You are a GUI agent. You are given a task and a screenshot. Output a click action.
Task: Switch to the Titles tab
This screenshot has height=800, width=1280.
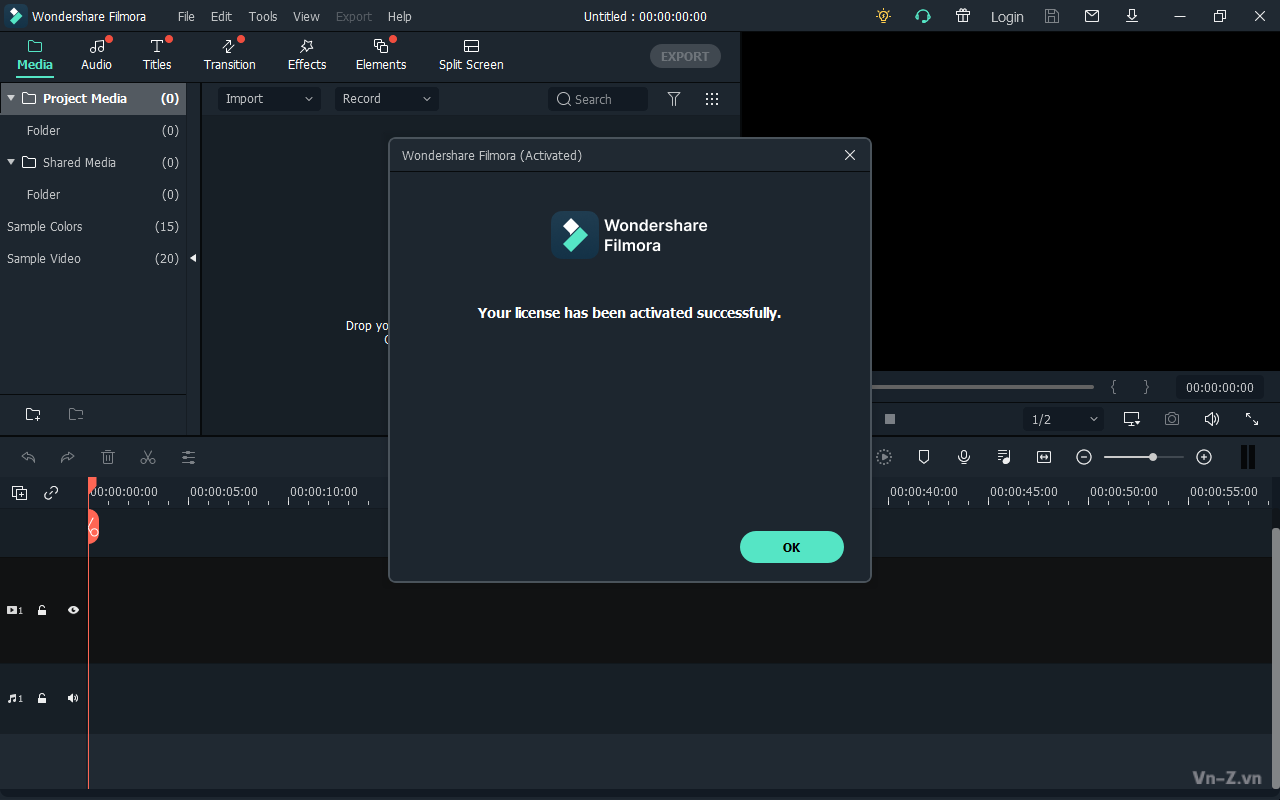point(157,56)
